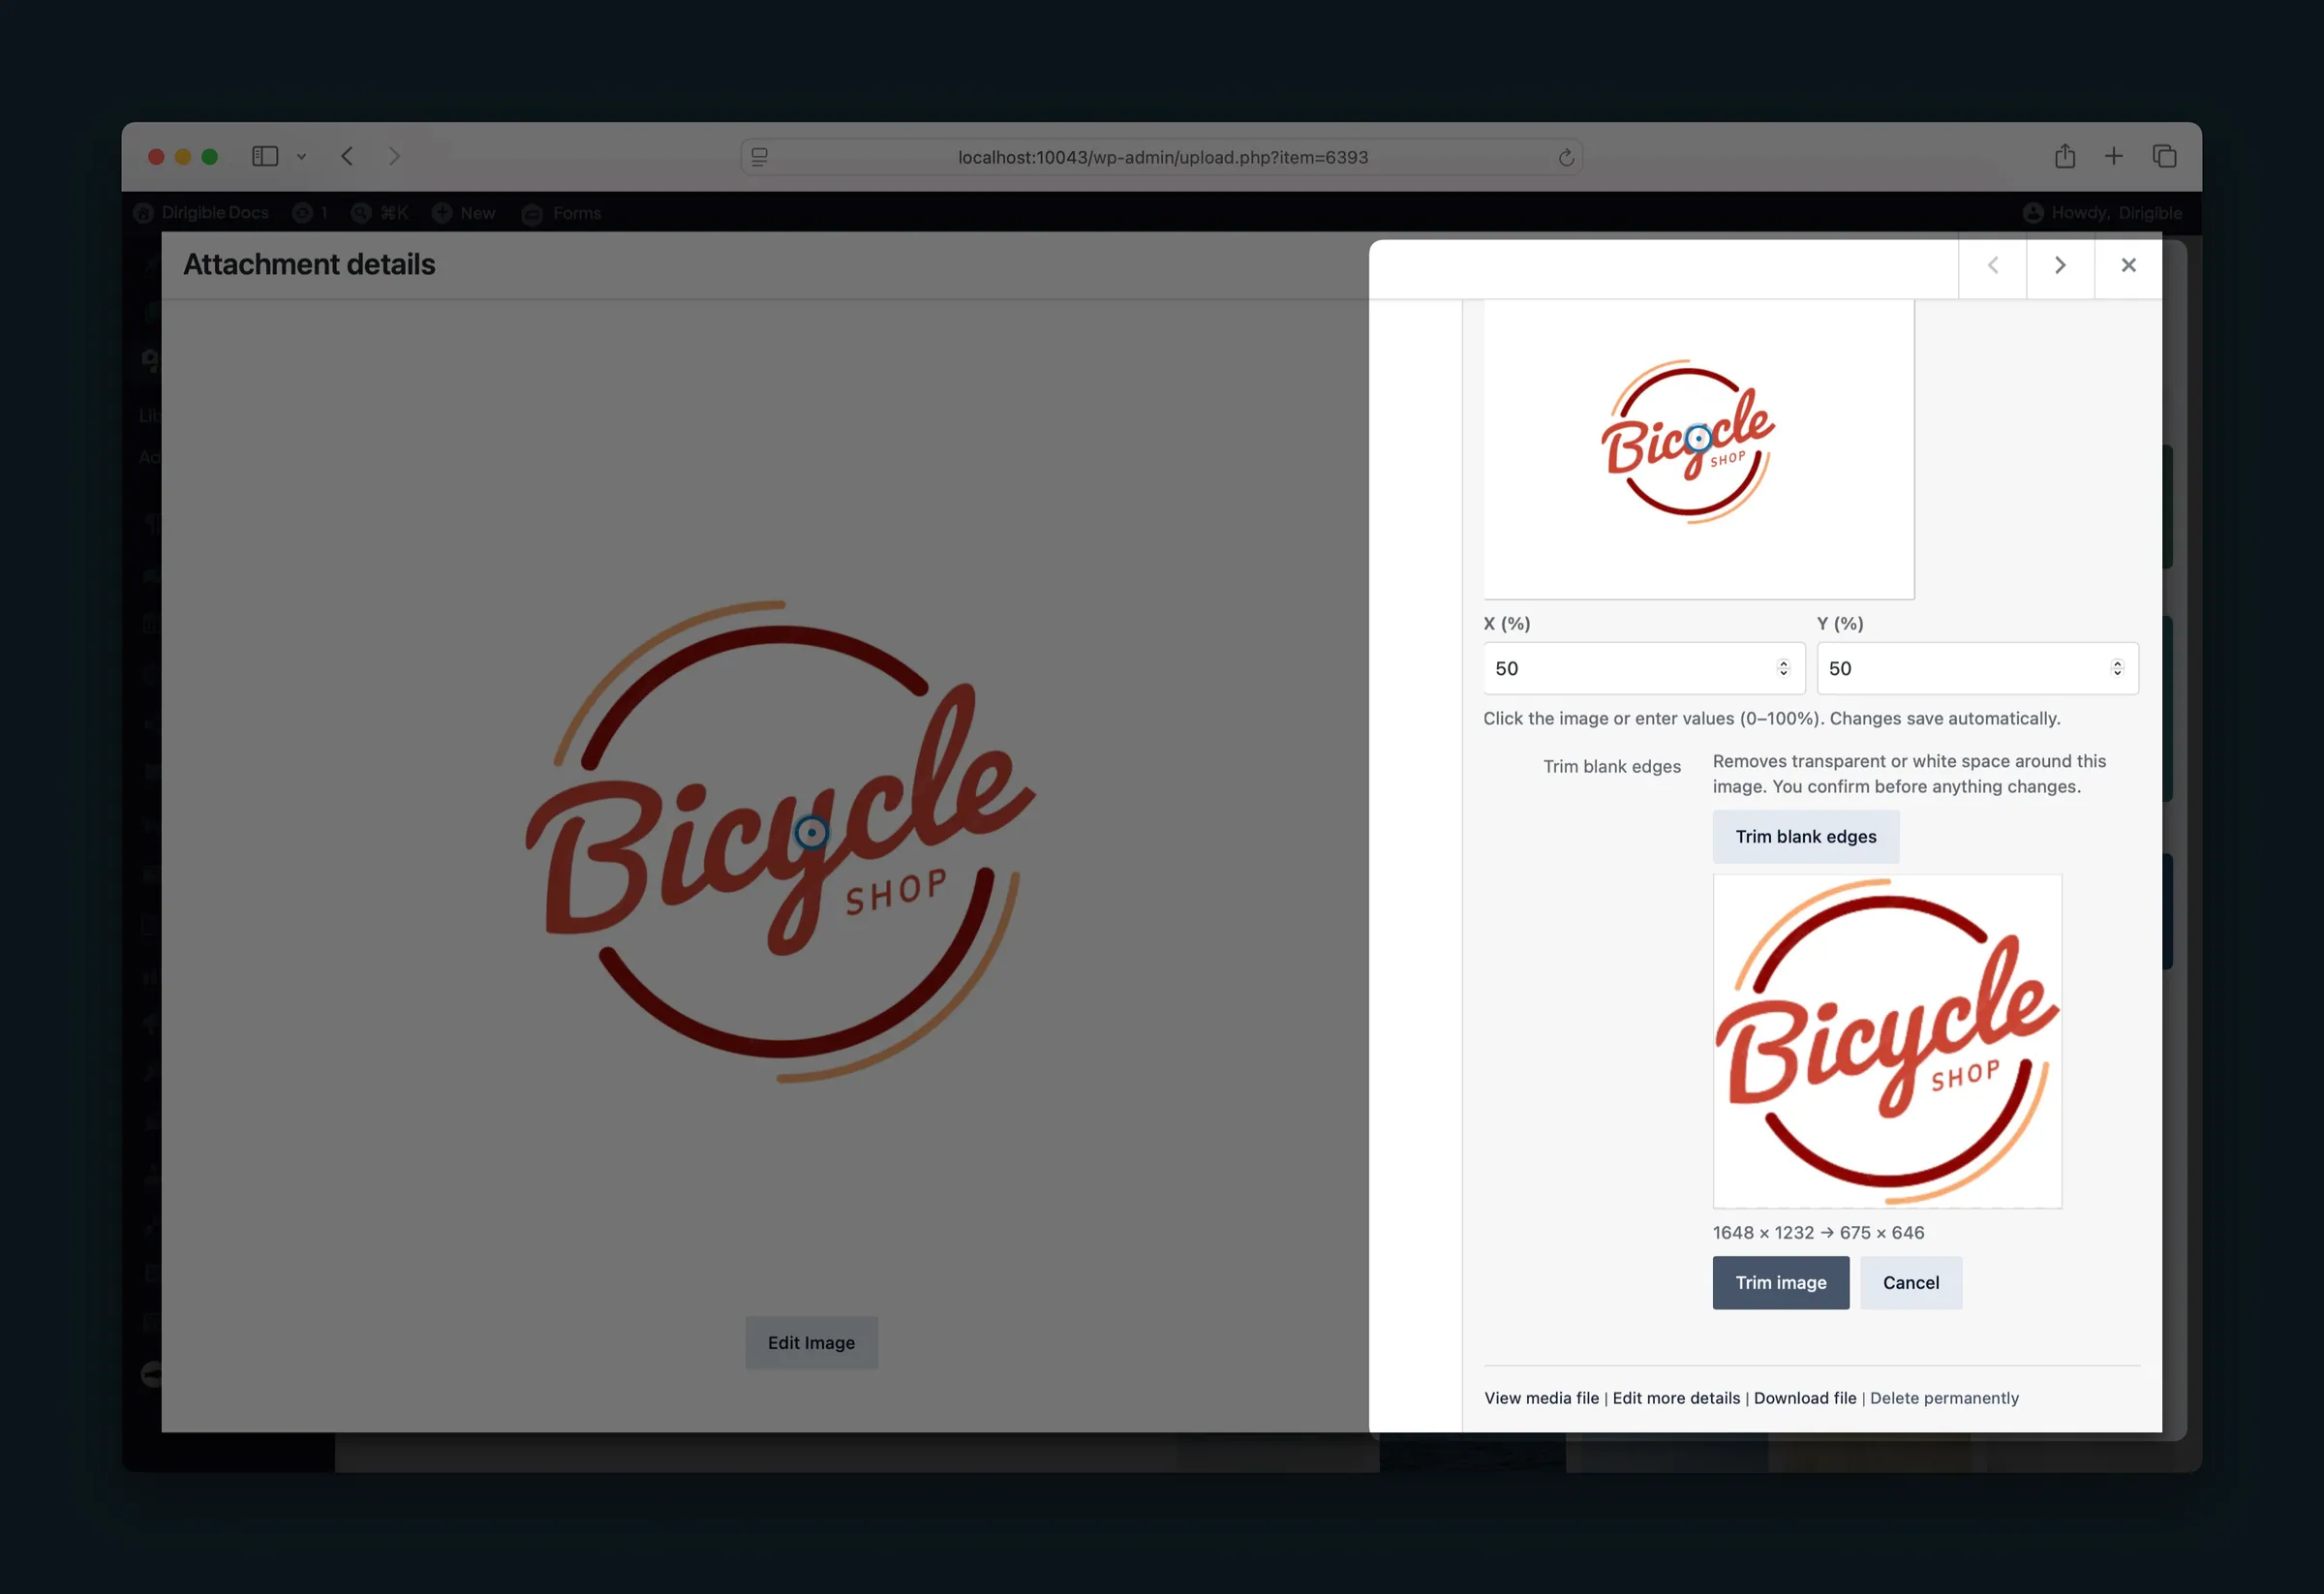Go forward with the Safari forward arrow
Screen dimensions: 2324x1594
tap(394, 156)
